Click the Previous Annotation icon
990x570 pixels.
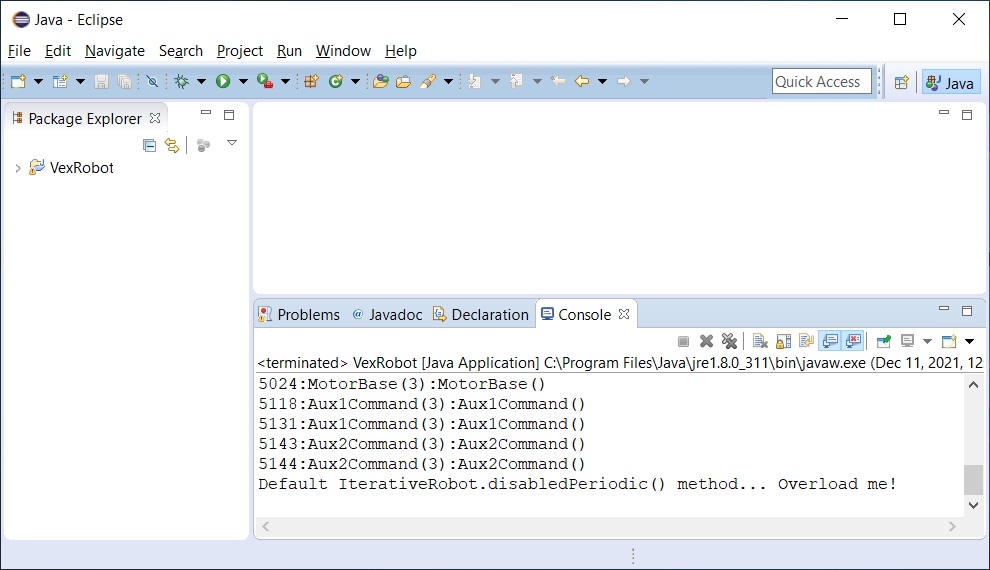516,81
